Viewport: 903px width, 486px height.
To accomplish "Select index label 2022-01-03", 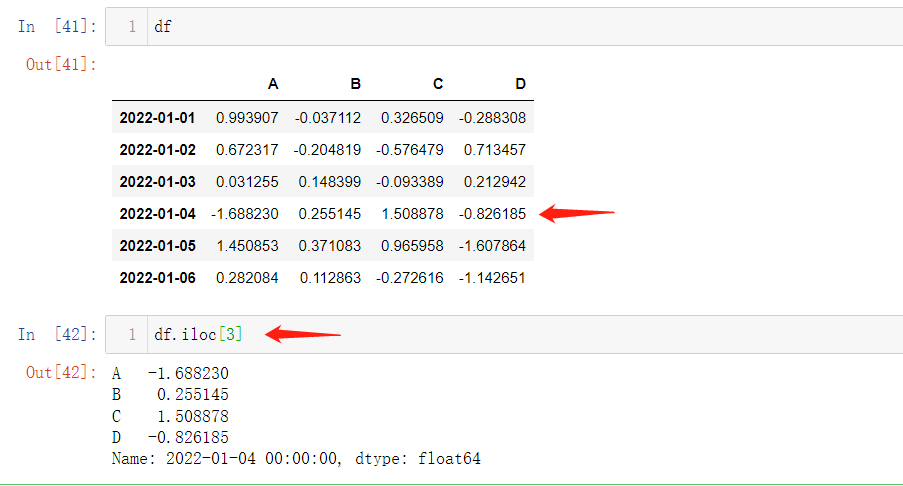I will [x=157, y=182].
